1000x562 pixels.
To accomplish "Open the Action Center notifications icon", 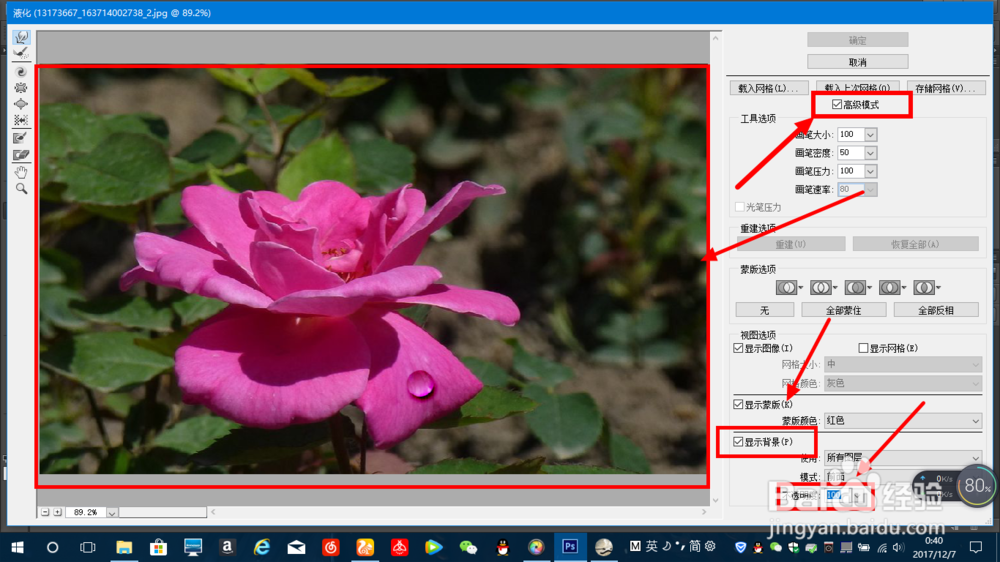I will [x=976, y=547].
